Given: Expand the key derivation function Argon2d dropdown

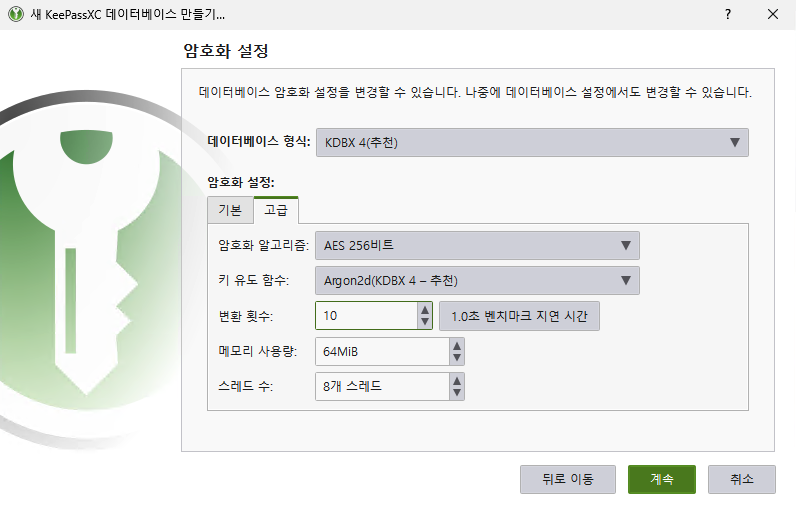Looking at the screenshot, I should click(x=477, y=280).
